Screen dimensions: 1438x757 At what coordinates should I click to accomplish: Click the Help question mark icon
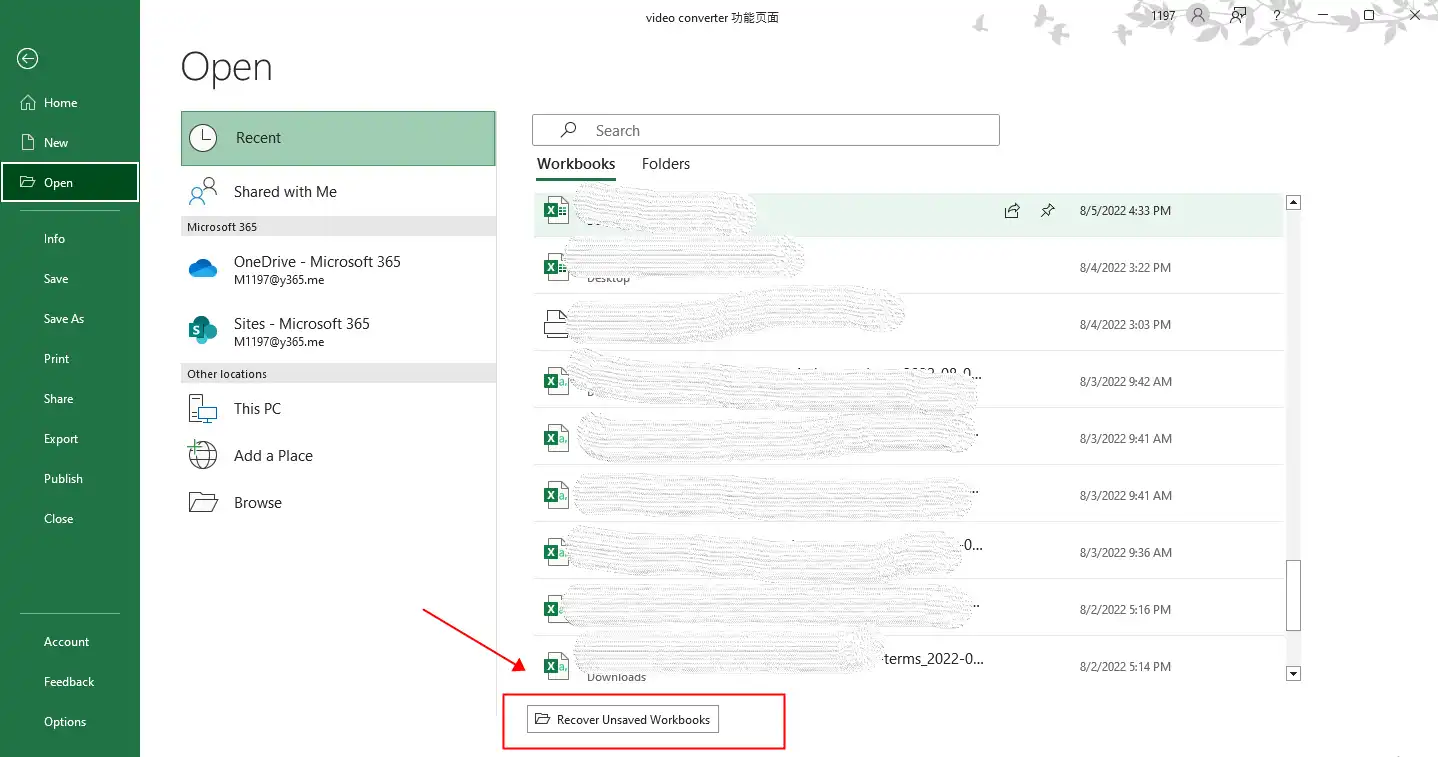(x=1277, y=15)
